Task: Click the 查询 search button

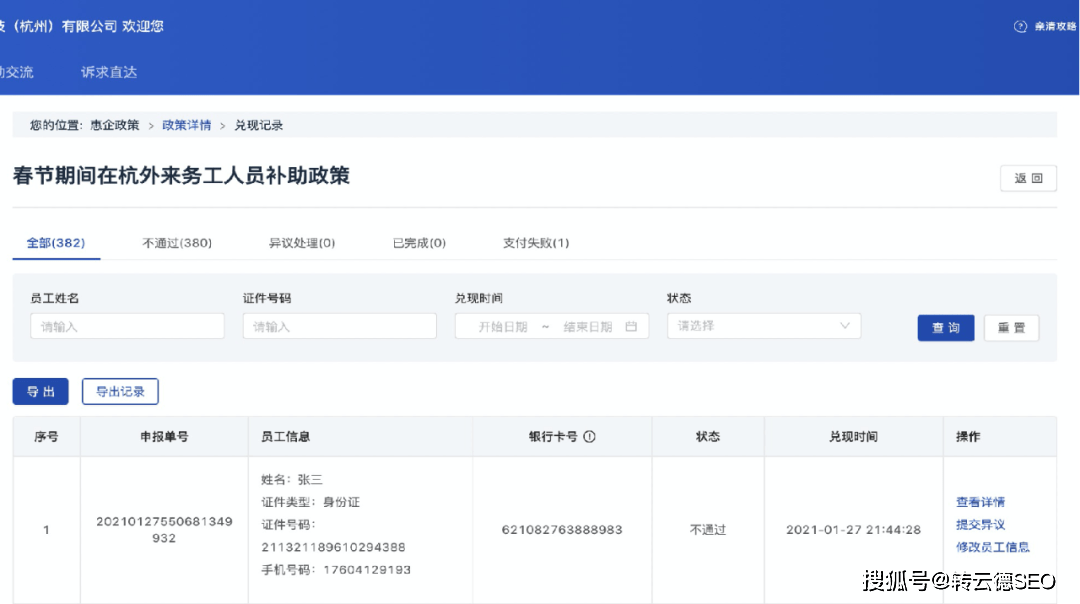Action: 946,328
